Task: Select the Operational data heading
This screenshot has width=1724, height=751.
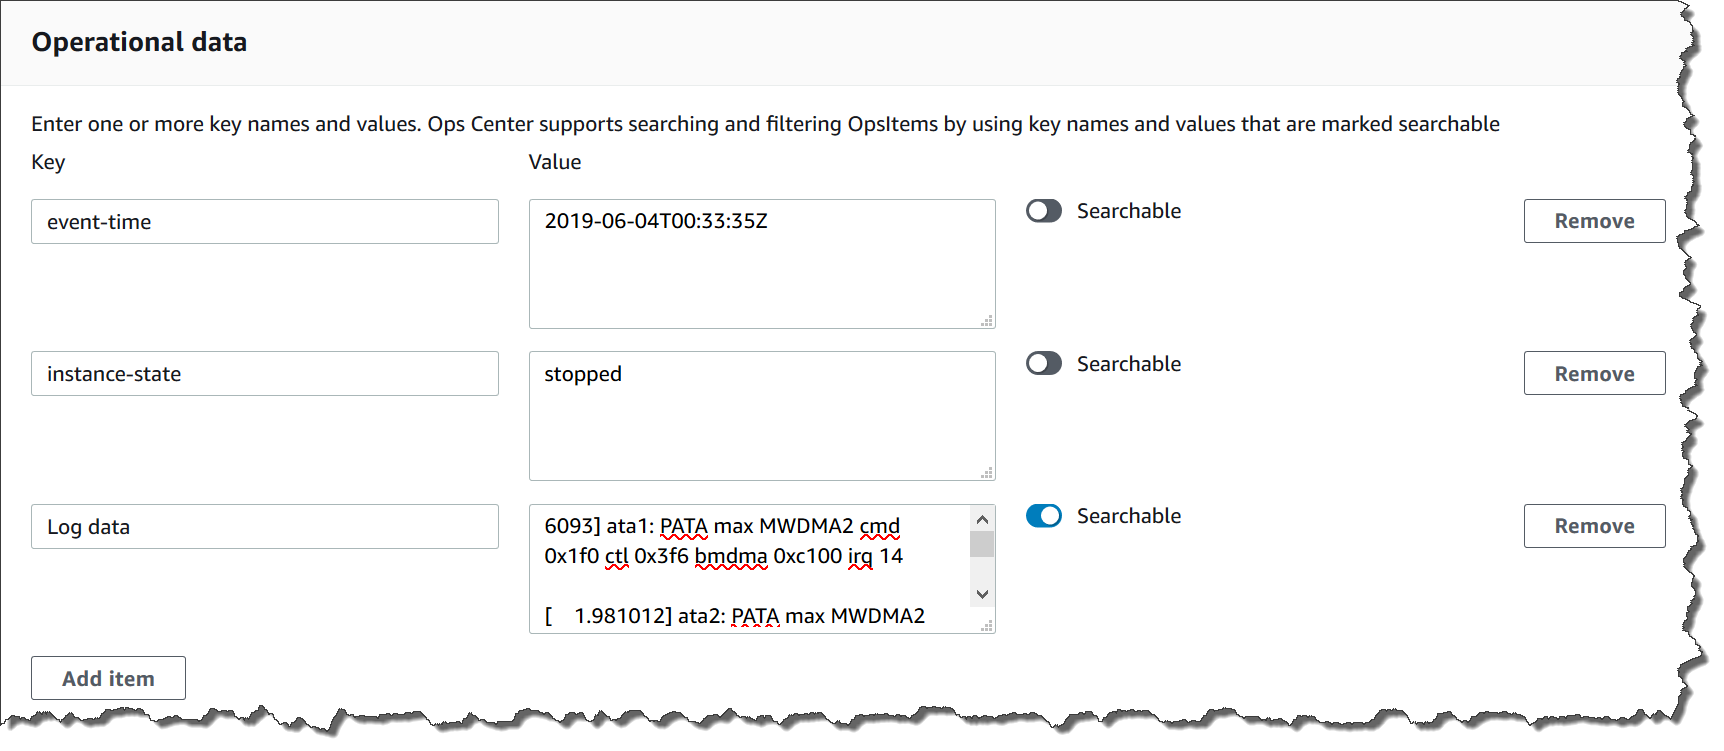Action: click(x=139, y=42)
